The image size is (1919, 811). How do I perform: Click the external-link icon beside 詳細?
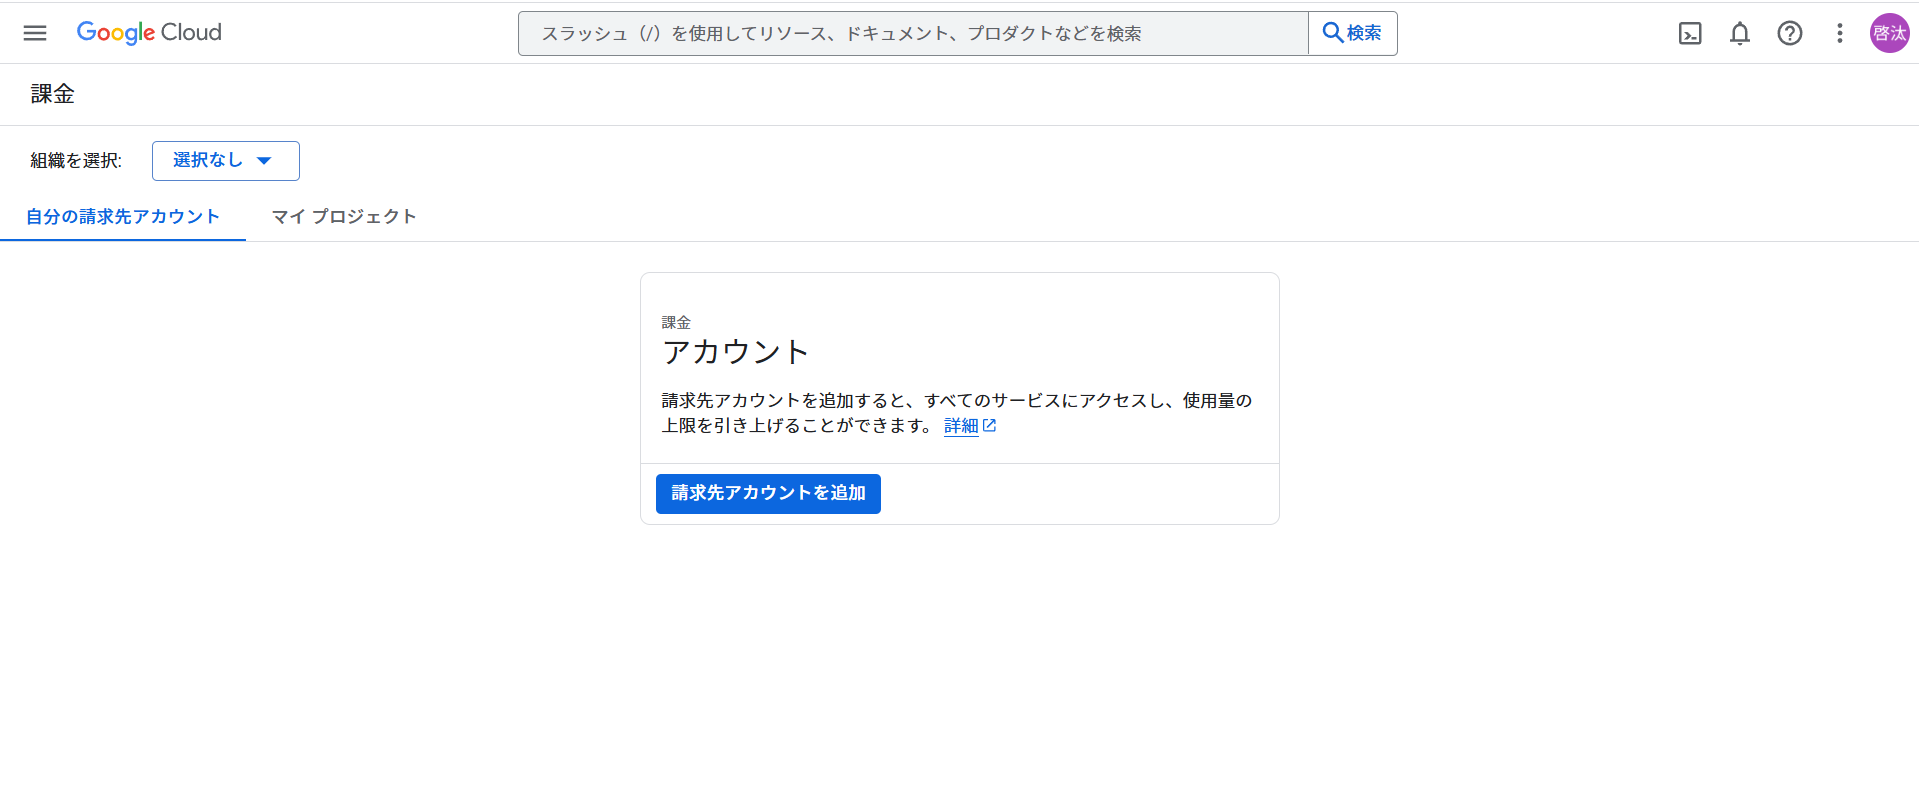(990, 426)
